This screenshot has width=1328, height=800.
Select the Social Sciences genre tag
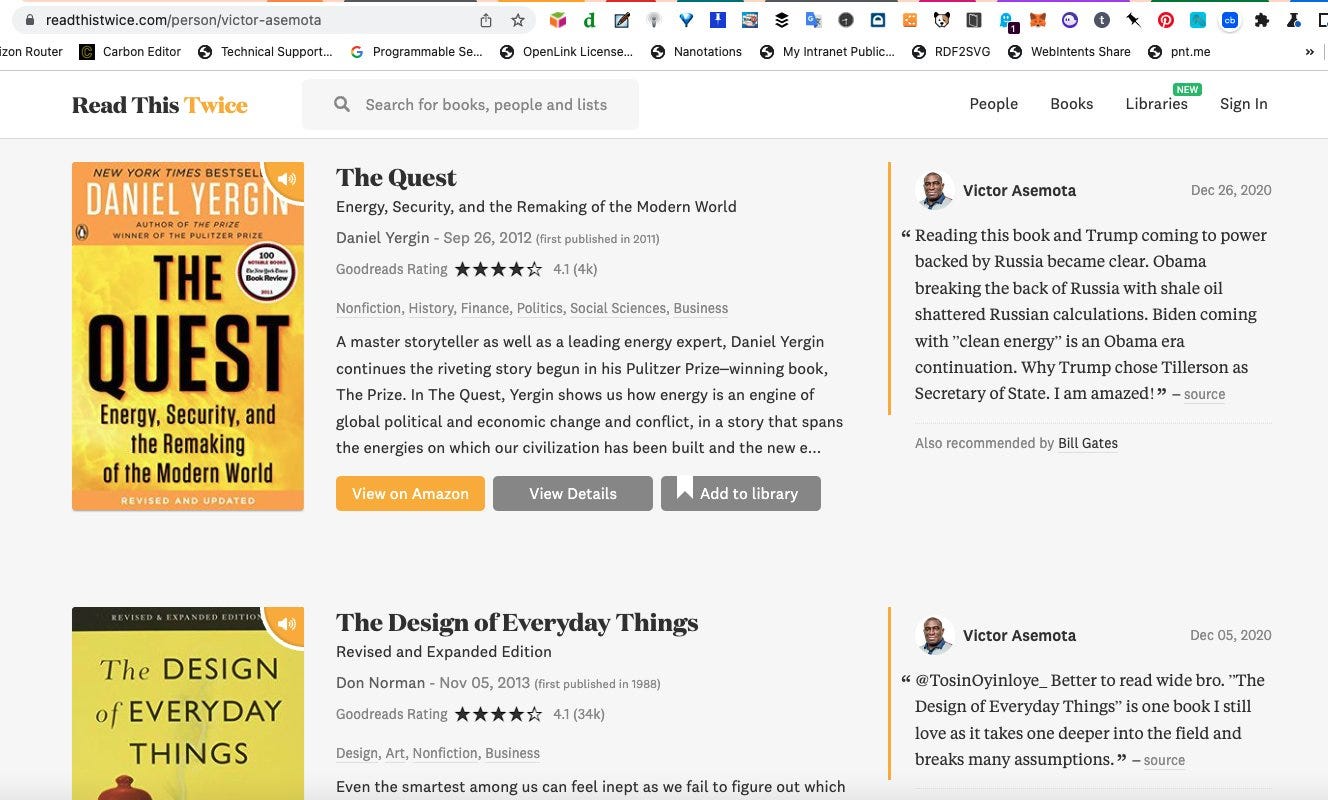click(x=617, y=308)
